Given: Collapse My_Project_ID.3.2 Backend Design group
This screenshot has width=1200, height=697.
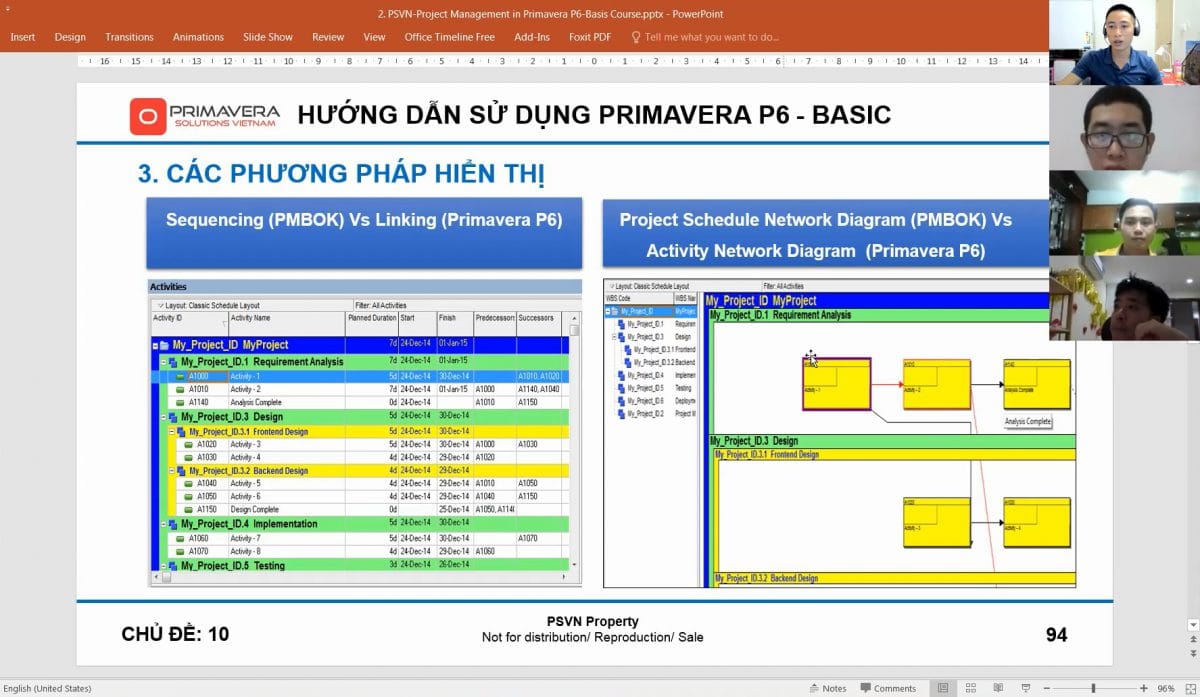Looking at the screenshot, I should coord(172,471).
